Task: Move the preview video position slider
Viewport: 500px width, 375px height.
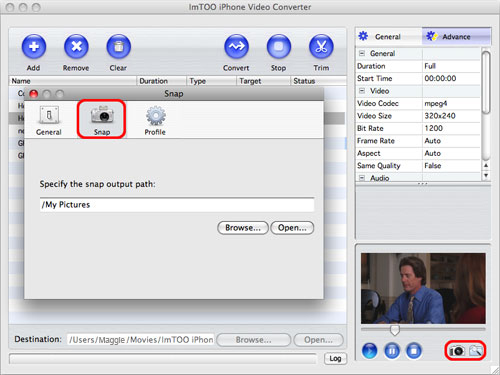Action: (x=395, y=330)
